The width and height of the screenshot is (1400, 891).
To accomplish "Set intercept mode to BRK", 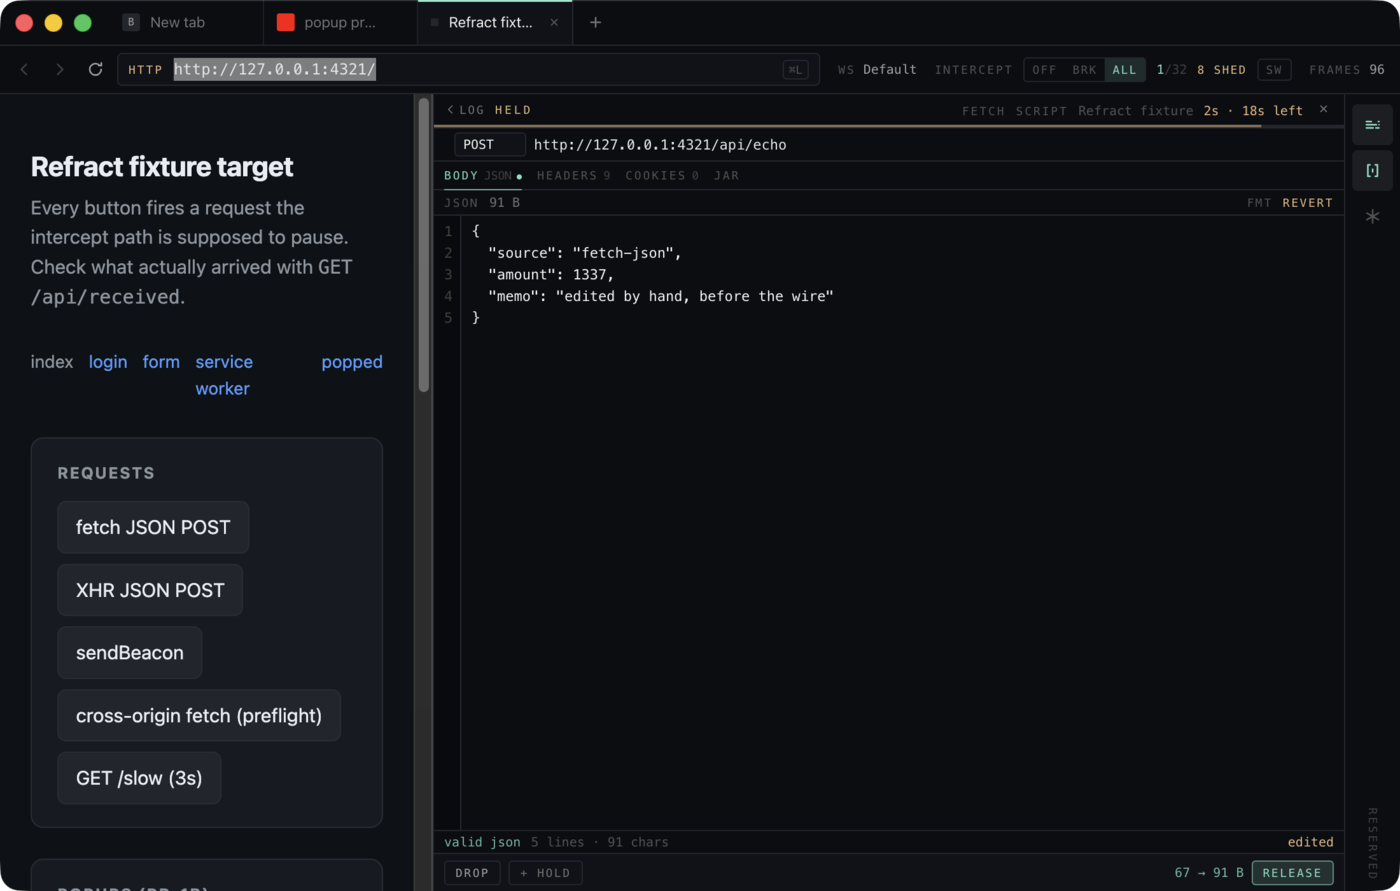I will (1084, 70).
